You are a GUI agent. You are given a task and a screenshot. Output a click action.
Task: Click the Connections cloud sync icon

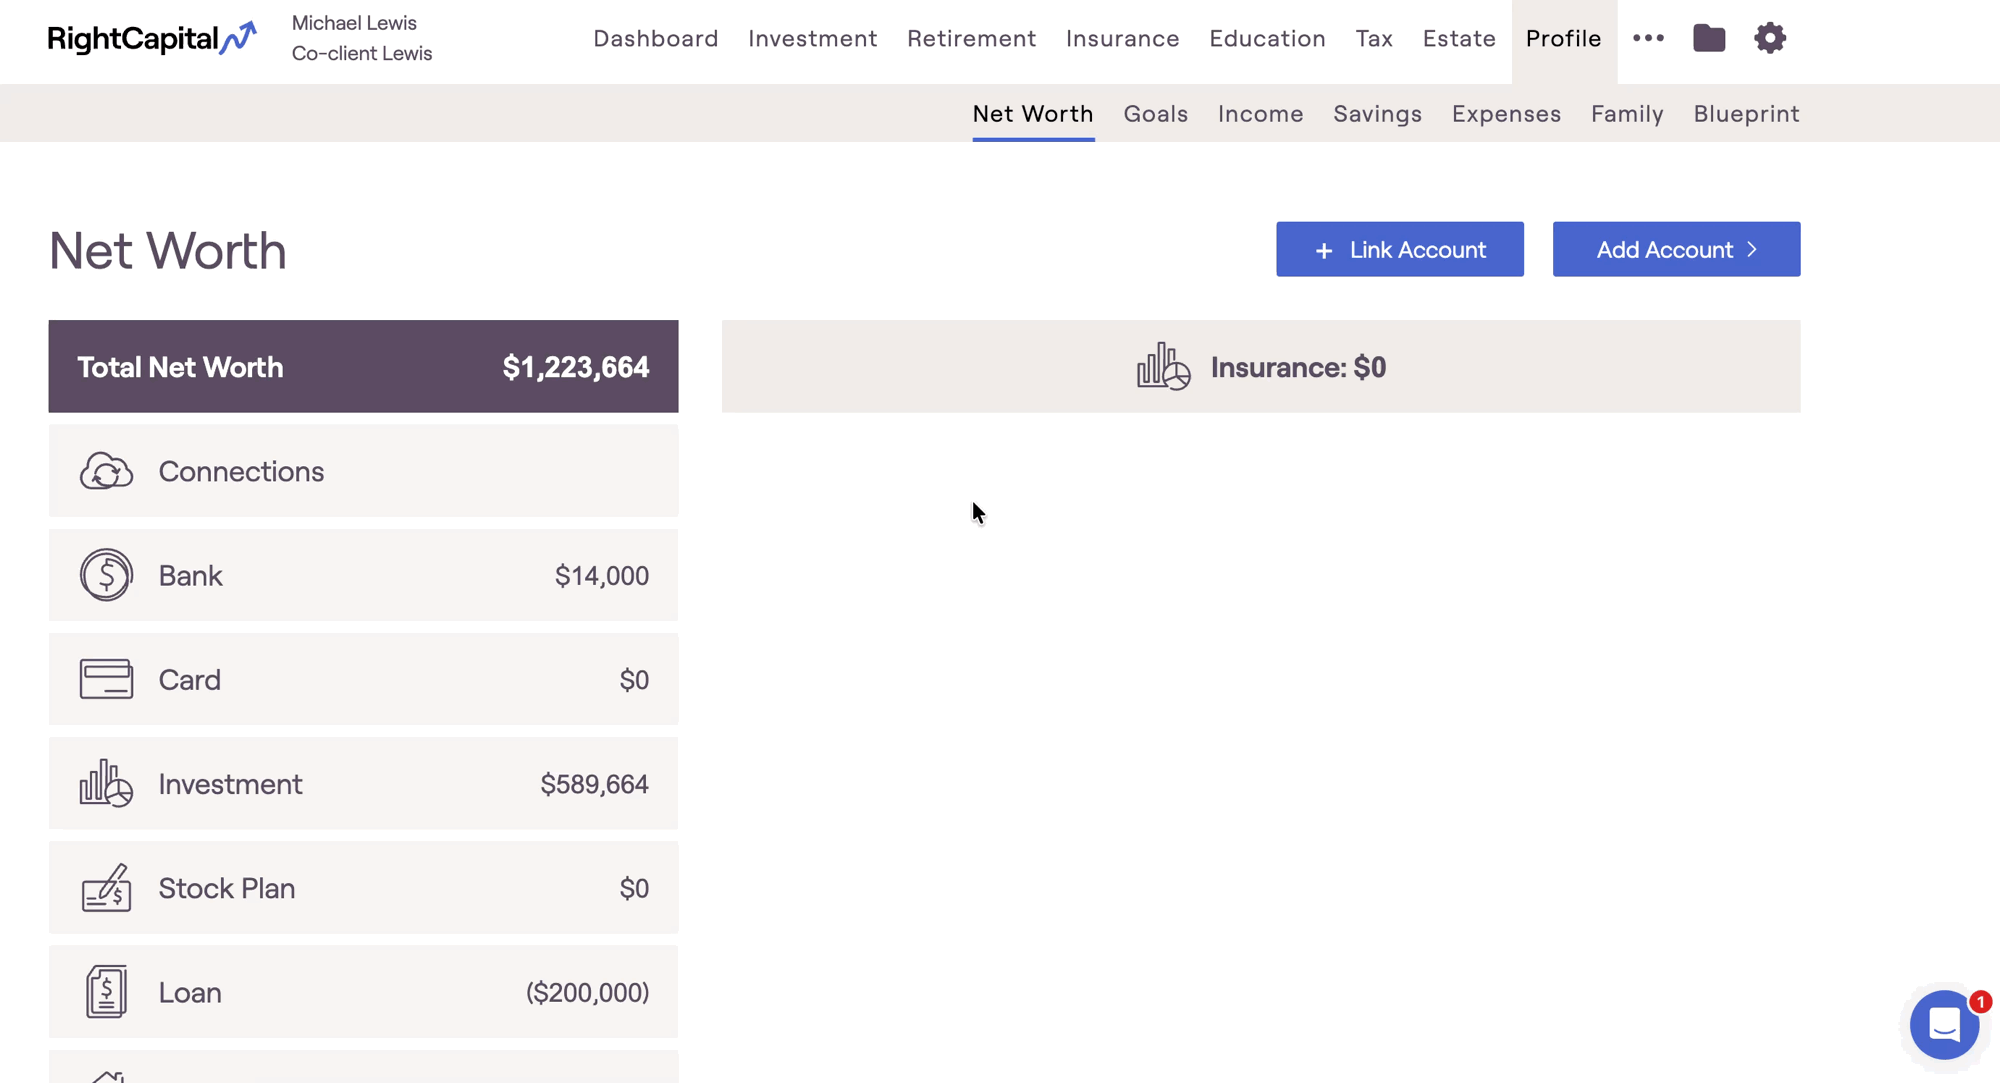pos(106,471)
